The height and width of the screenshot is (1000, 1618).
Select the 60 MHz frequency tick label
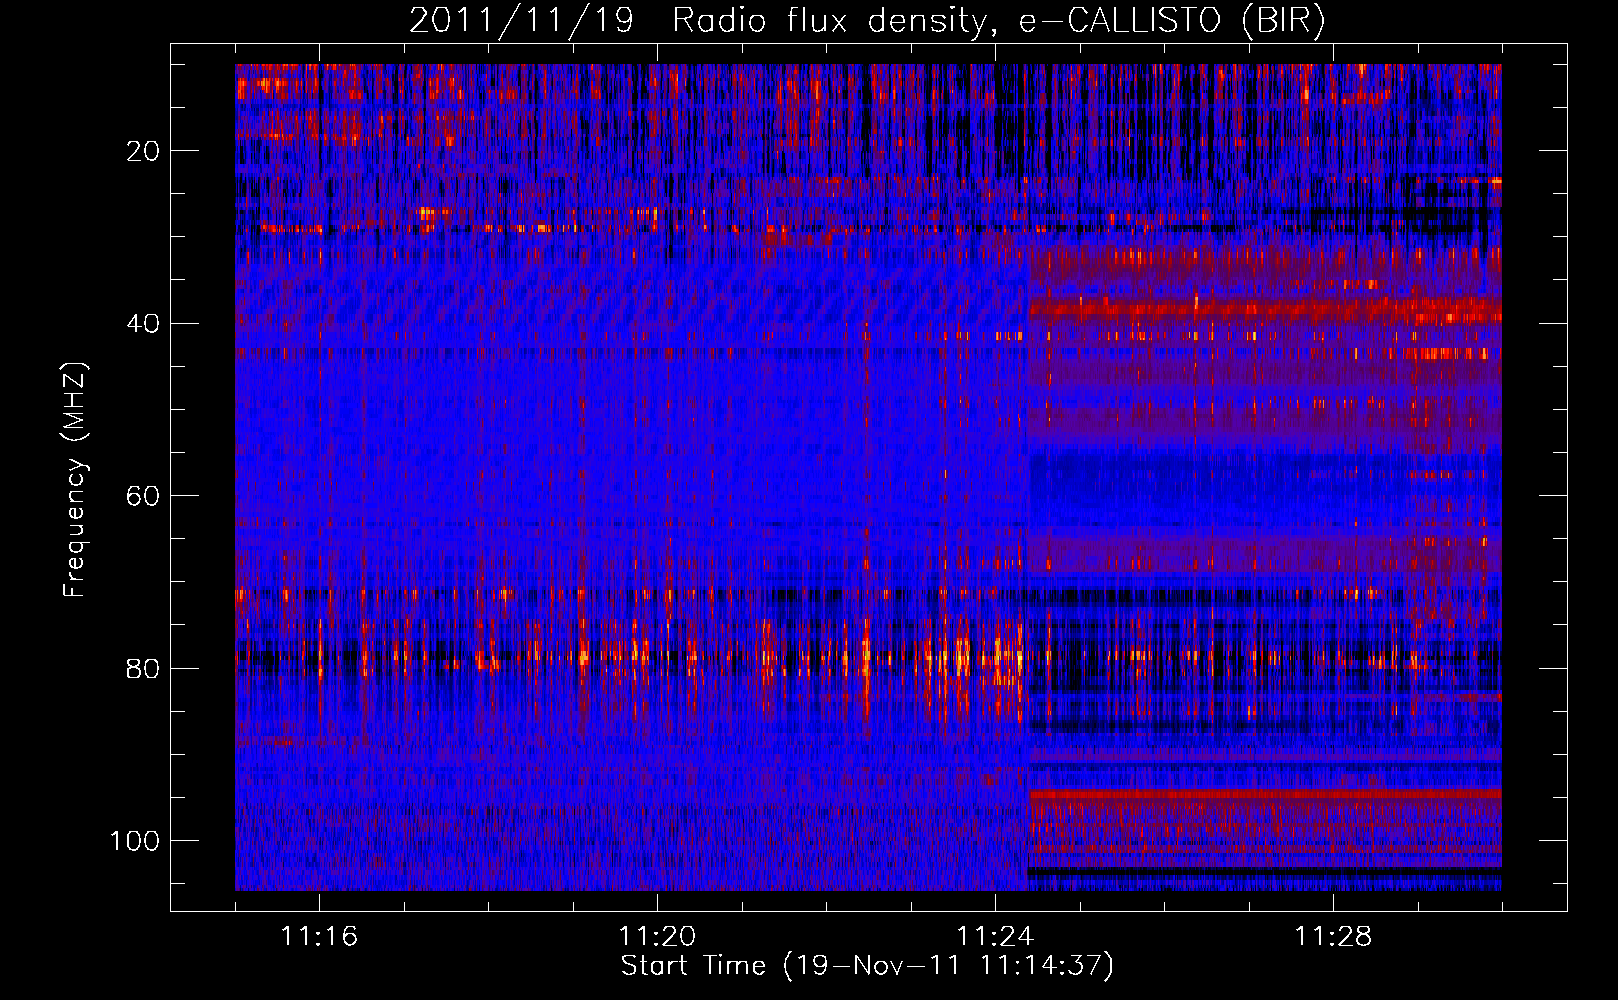[x=144, y=496]
